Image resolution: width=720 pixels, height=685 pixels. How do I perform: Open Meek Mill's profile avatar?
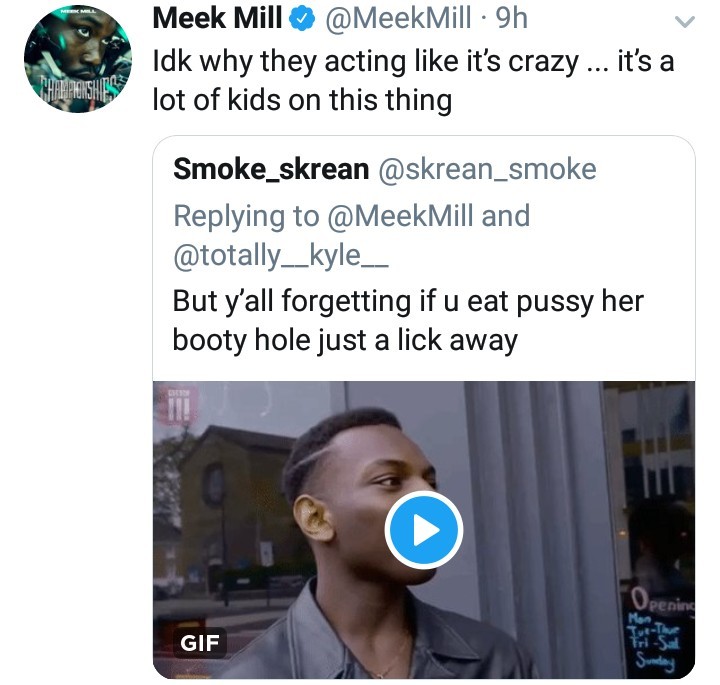(x=78, y=60)
